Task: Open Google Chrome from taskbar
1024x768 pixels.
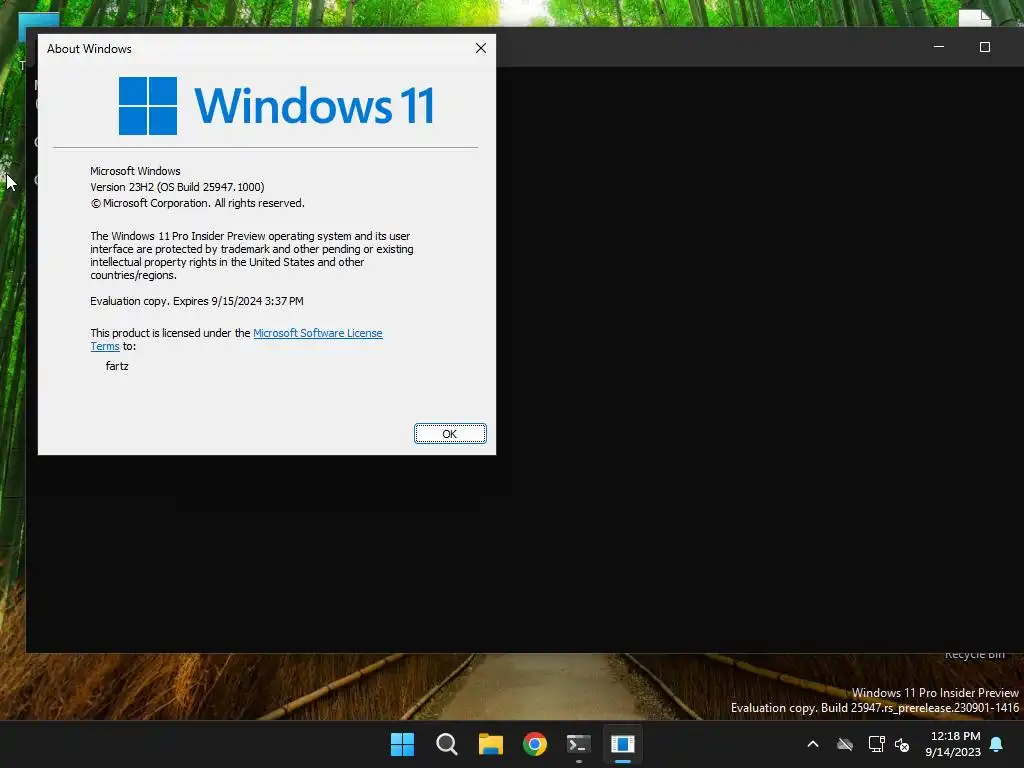Action: 535,744
